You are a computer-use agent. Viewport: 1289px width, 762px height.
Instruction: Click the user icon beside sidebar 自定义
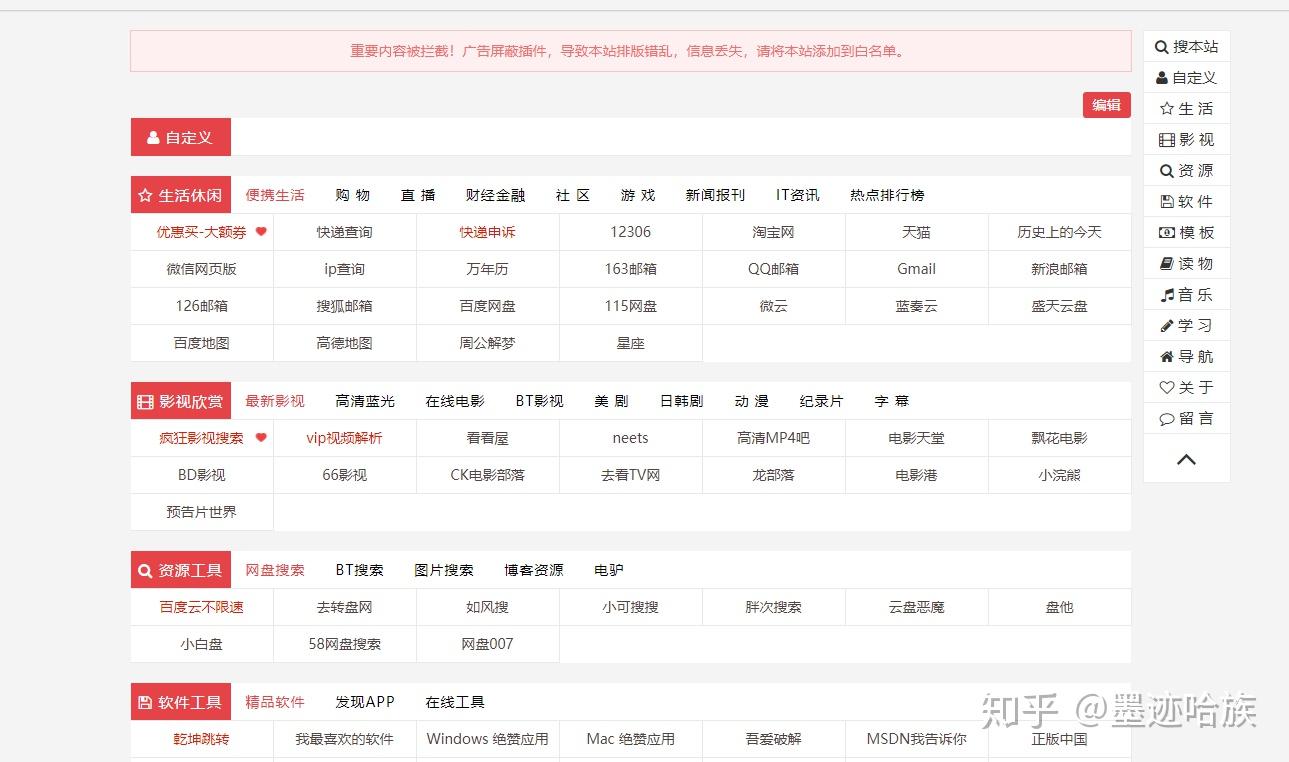tap(1162, 78)
